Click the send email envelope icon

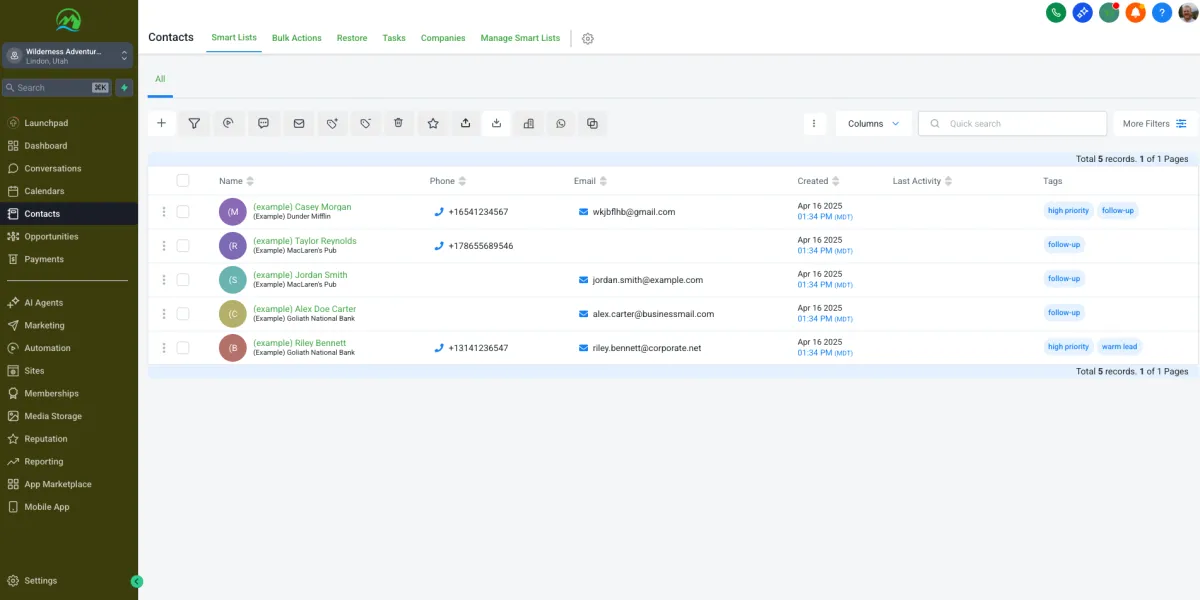tap(298, 123)
